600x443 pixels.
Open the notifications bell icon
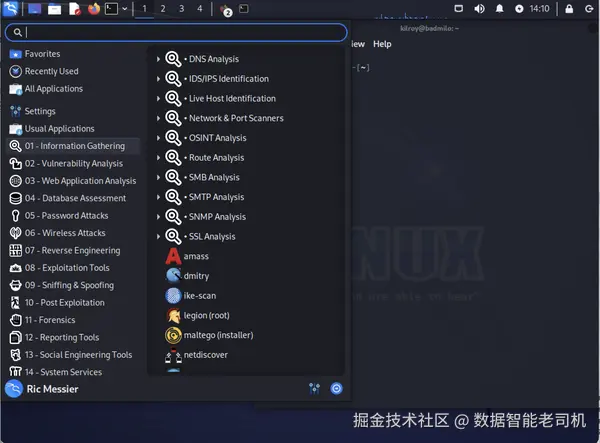click(499, 8)
